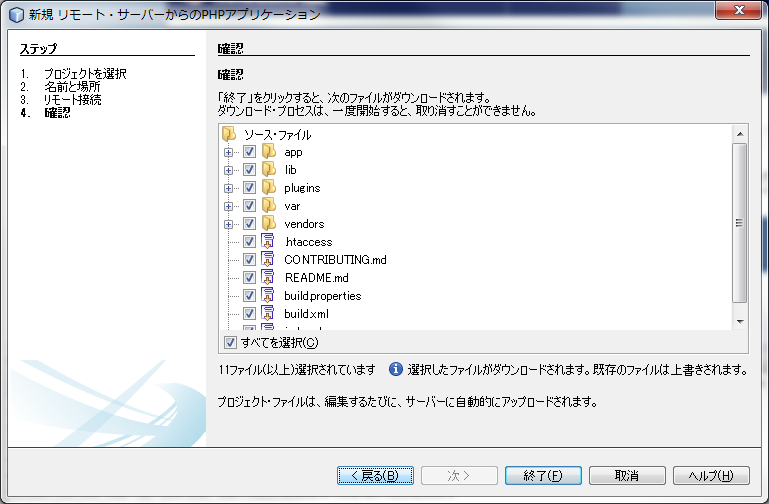Screen dimensions: 769x504
Task: Click step 2 名前と場所 text
Action: 72,87
